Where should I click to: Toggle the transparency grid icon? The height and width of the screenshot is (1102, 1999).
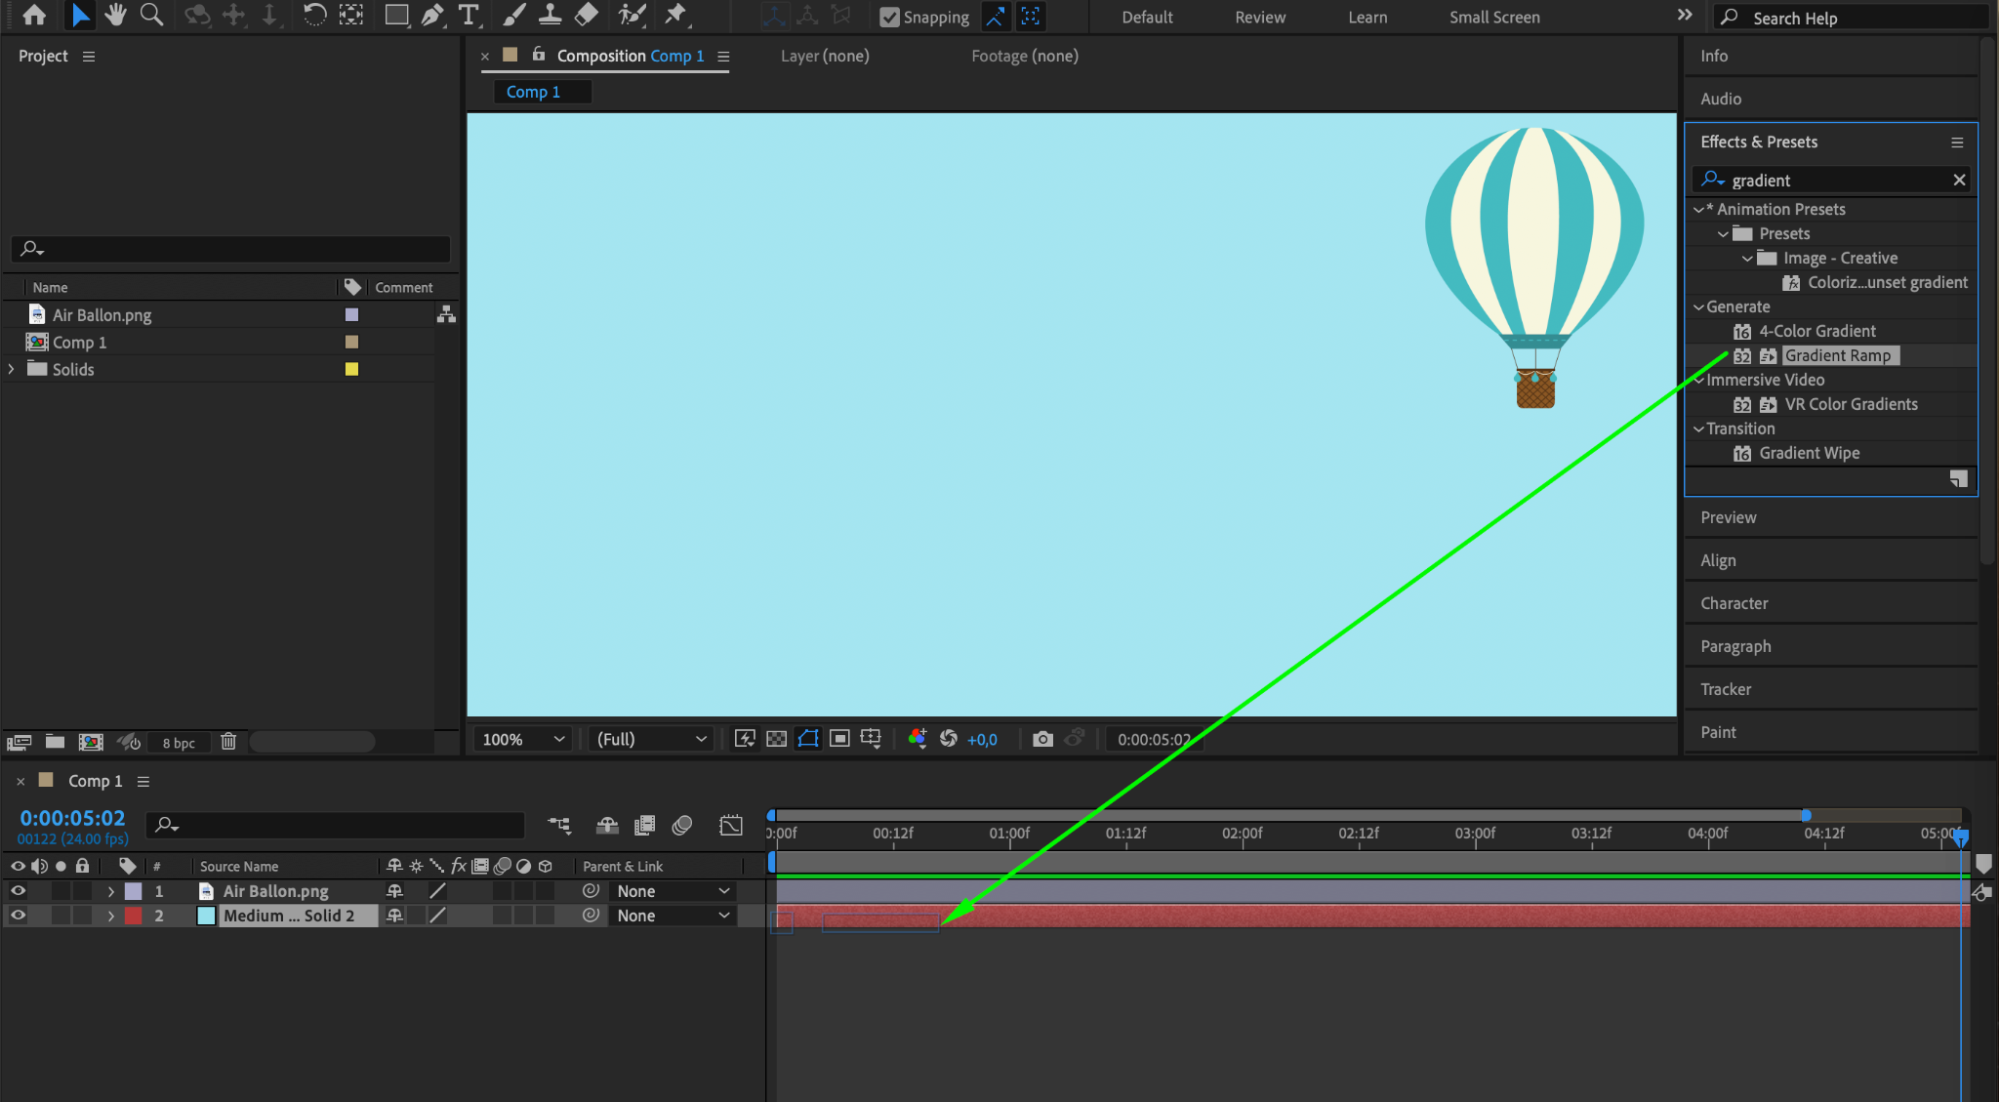776,739
